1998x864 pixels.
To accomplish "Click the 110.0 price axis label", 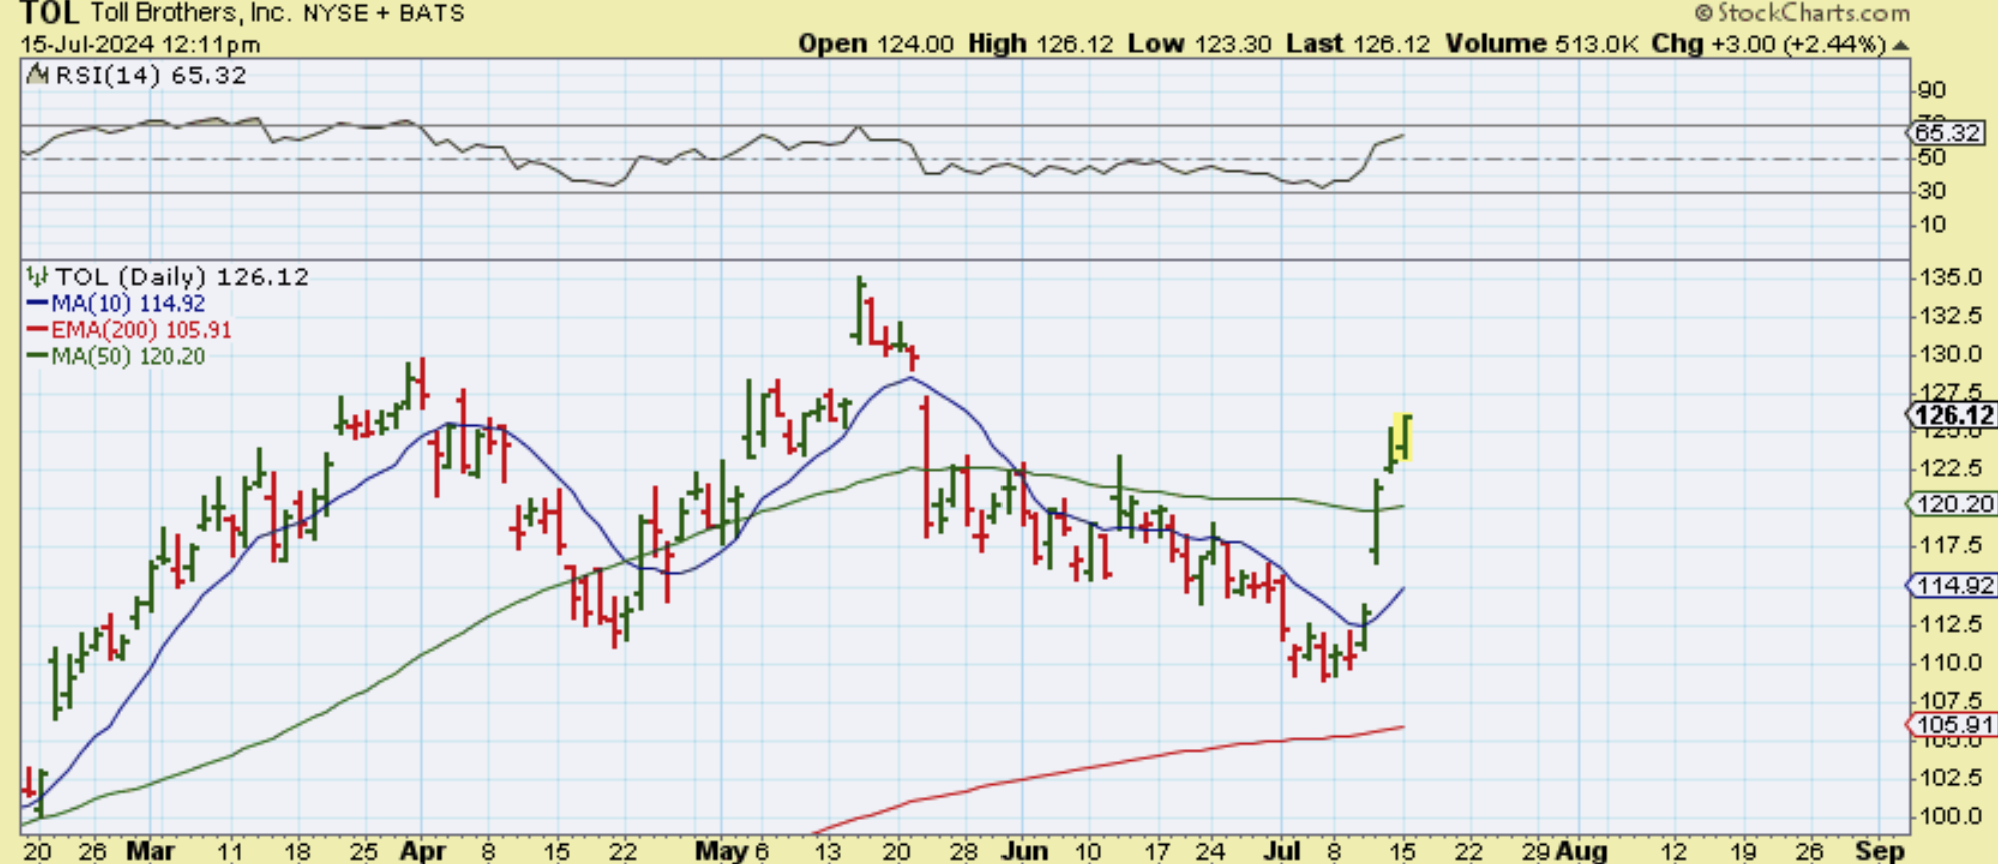I will tap(1949, 662).
